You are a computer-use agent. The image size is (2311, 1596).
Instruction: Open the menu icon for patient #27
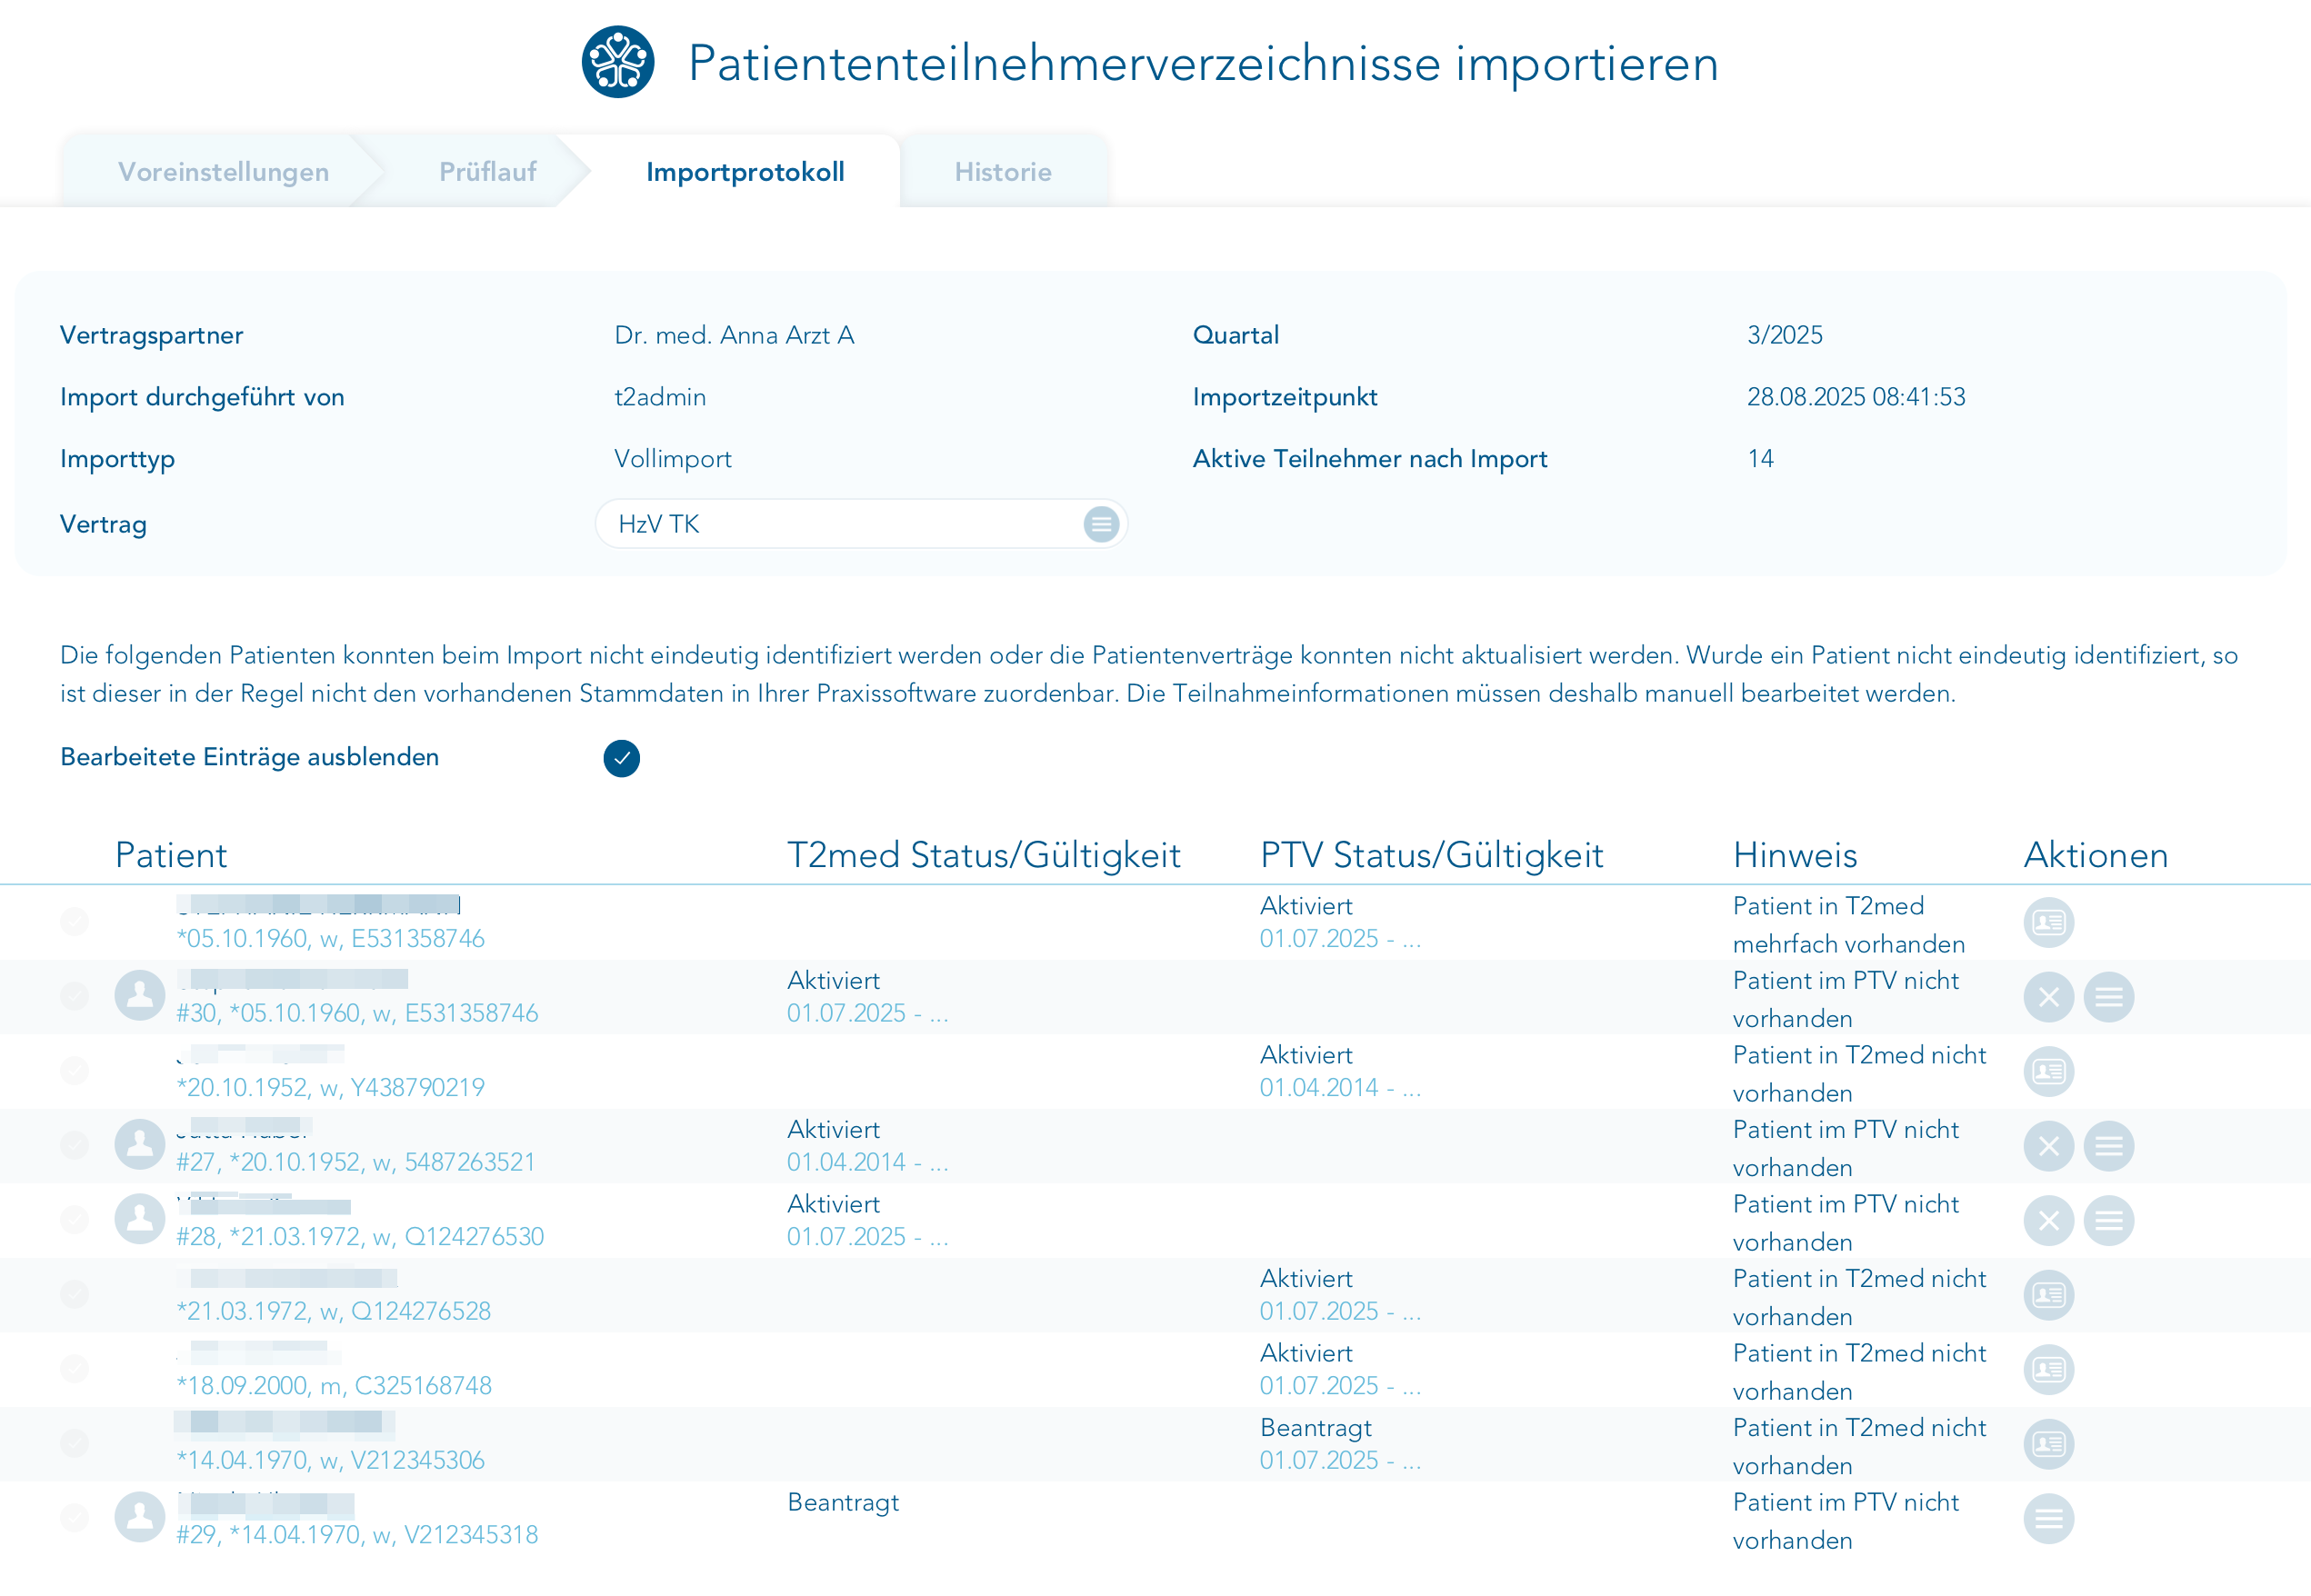[x=2108, y=1146]
